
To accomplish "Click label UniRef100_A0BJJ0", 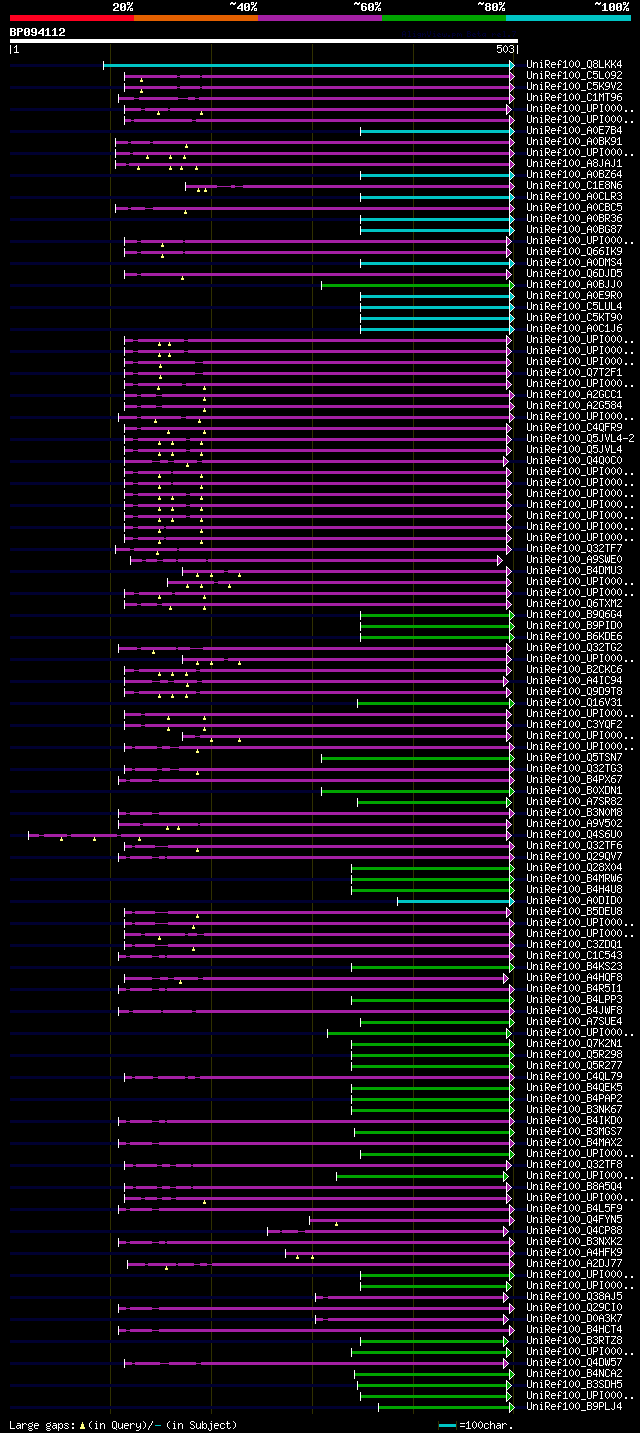I will pos(576,285).
